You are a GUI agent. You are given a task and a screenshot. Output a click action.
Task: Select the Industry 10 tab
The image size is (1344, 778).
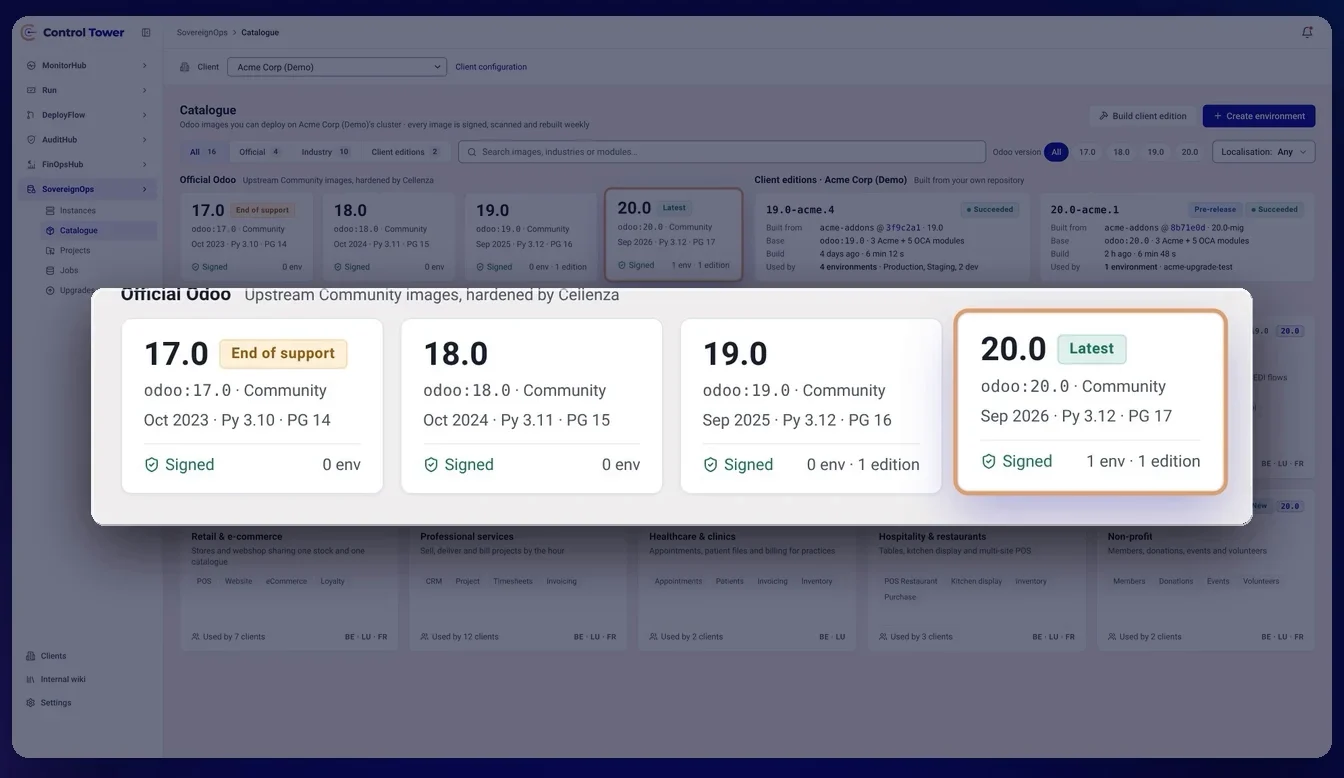pyautogui.click(x=326, y=152)
